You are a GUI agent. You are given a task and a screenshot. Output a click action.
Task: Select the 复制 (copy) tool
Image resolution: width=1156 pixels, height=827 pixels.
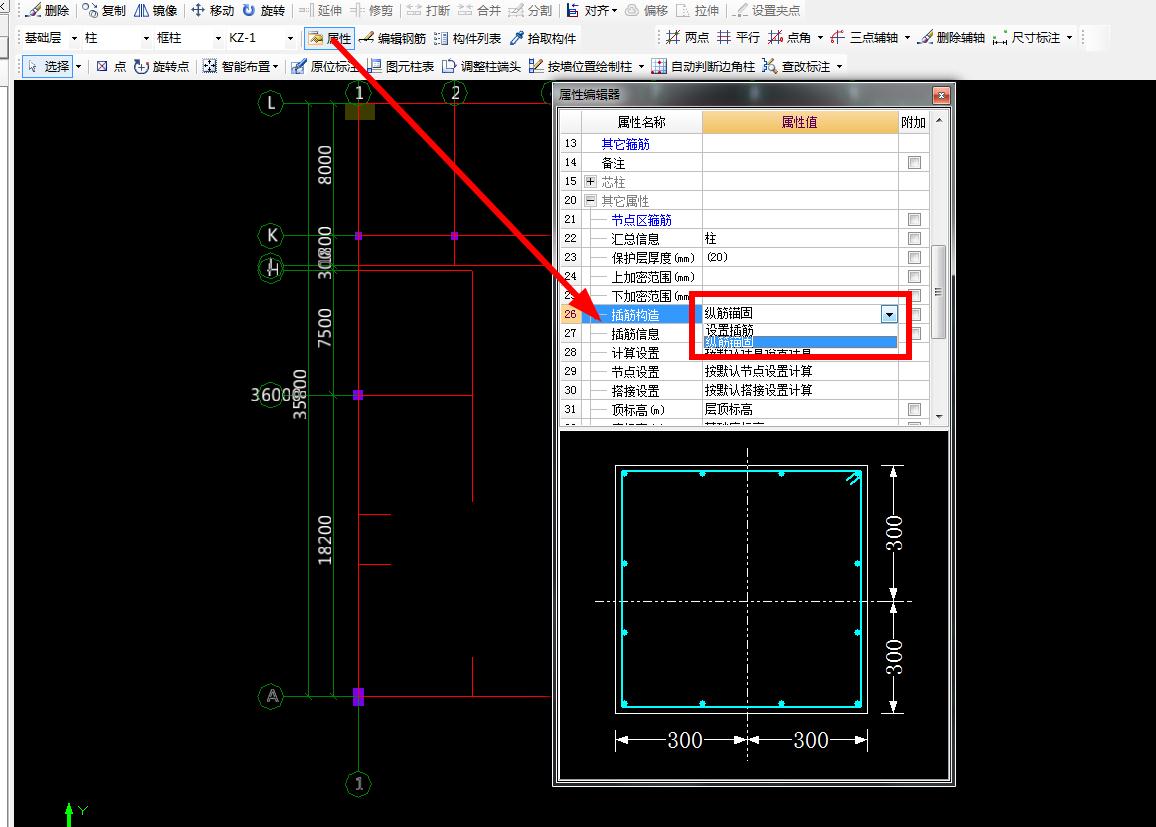coord(104,10)
